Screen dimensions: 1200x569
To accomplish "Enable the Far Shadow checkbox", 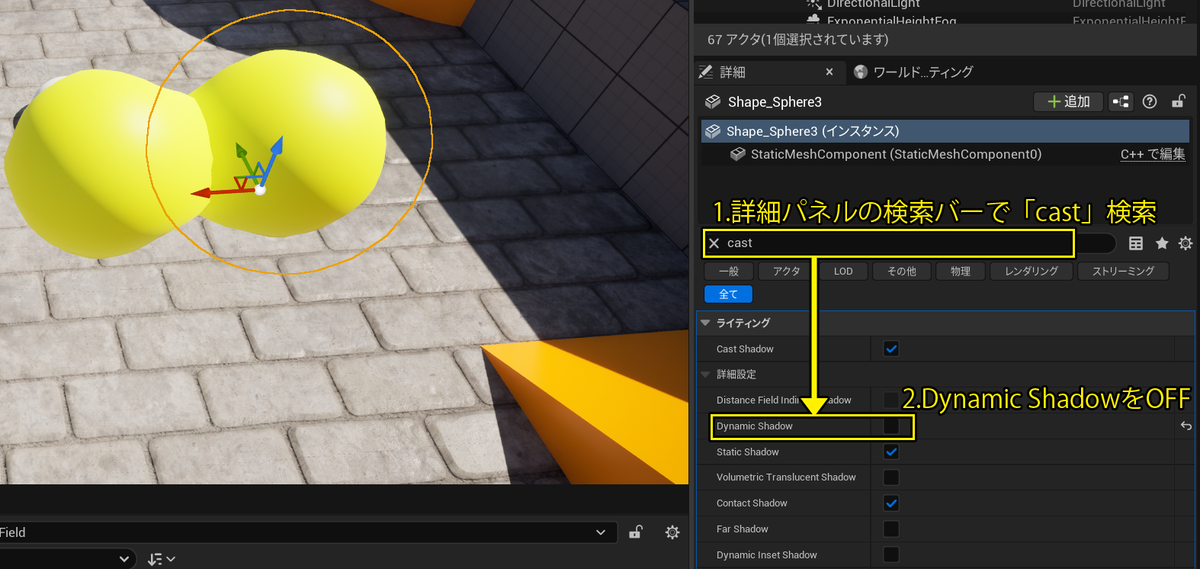I will (x=891, y=529).
